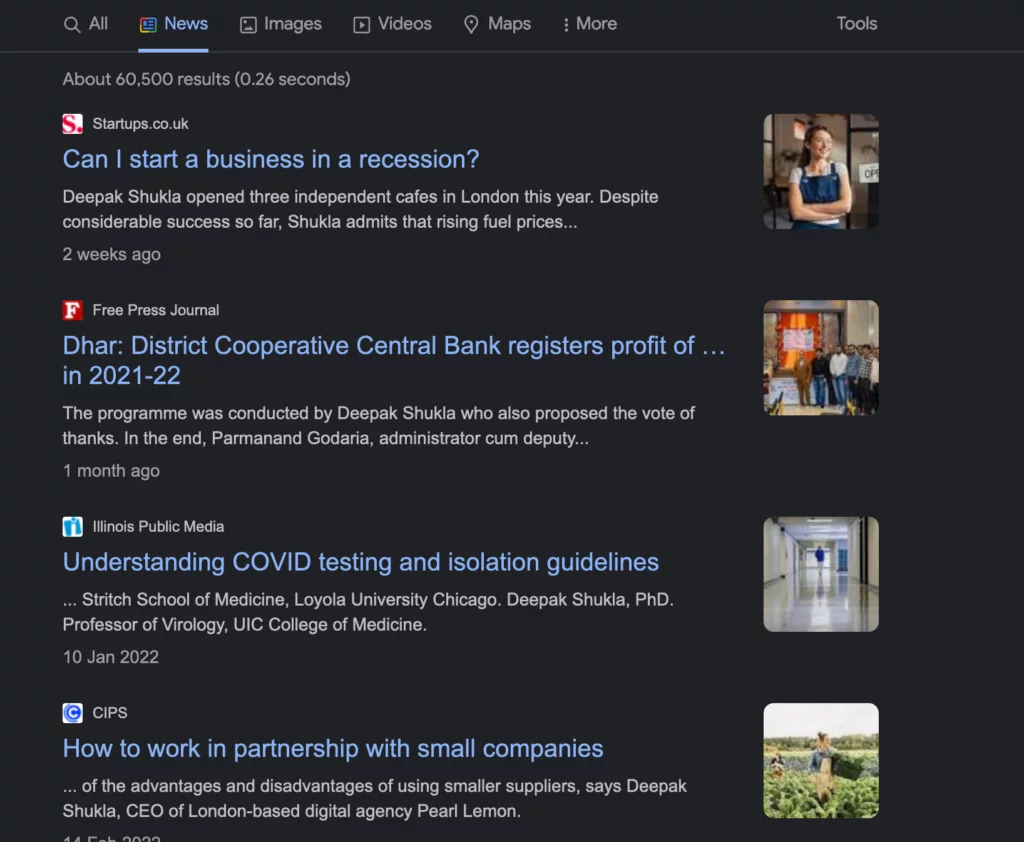1024x842 pixels.
Task: Click the hospital corridor thumbnail image
Action: (821, 574)
